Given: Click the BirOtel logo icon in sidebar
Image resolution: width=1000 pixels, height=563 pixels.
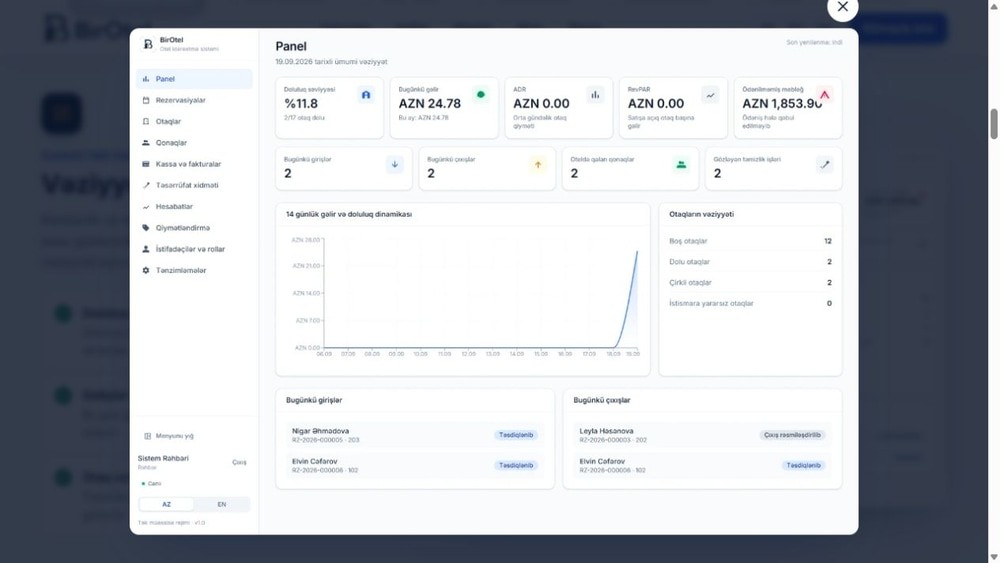Looking at the screenshot, I should [x=148, y=44].
